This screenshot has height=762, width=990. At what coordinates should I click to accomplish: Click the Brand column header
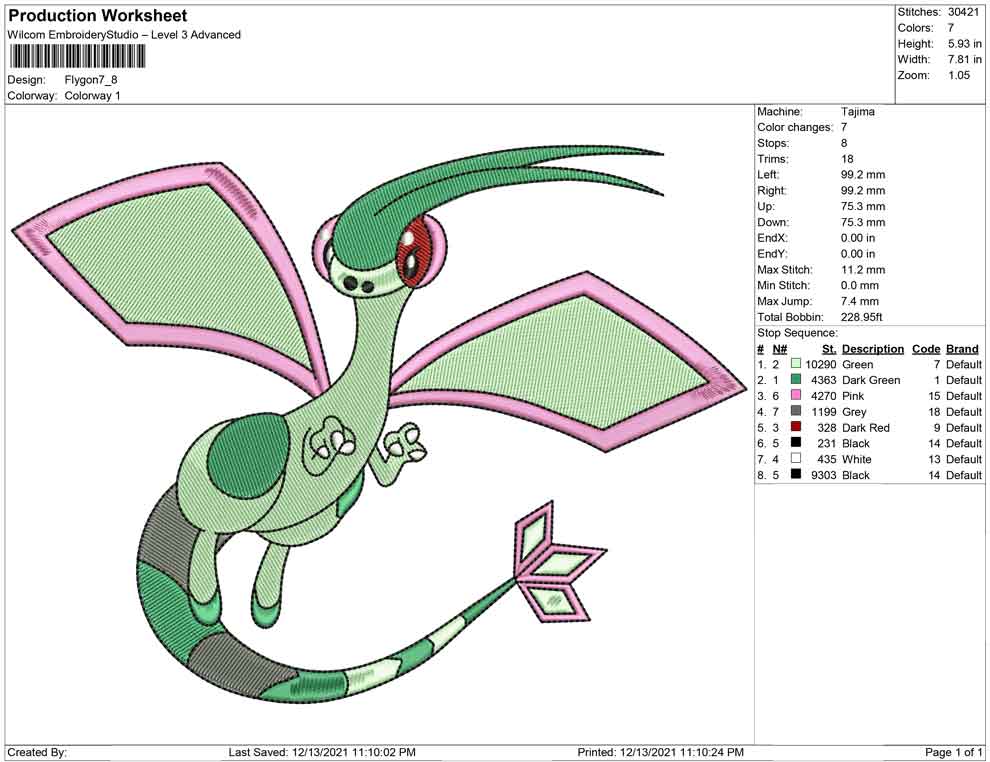962,349
